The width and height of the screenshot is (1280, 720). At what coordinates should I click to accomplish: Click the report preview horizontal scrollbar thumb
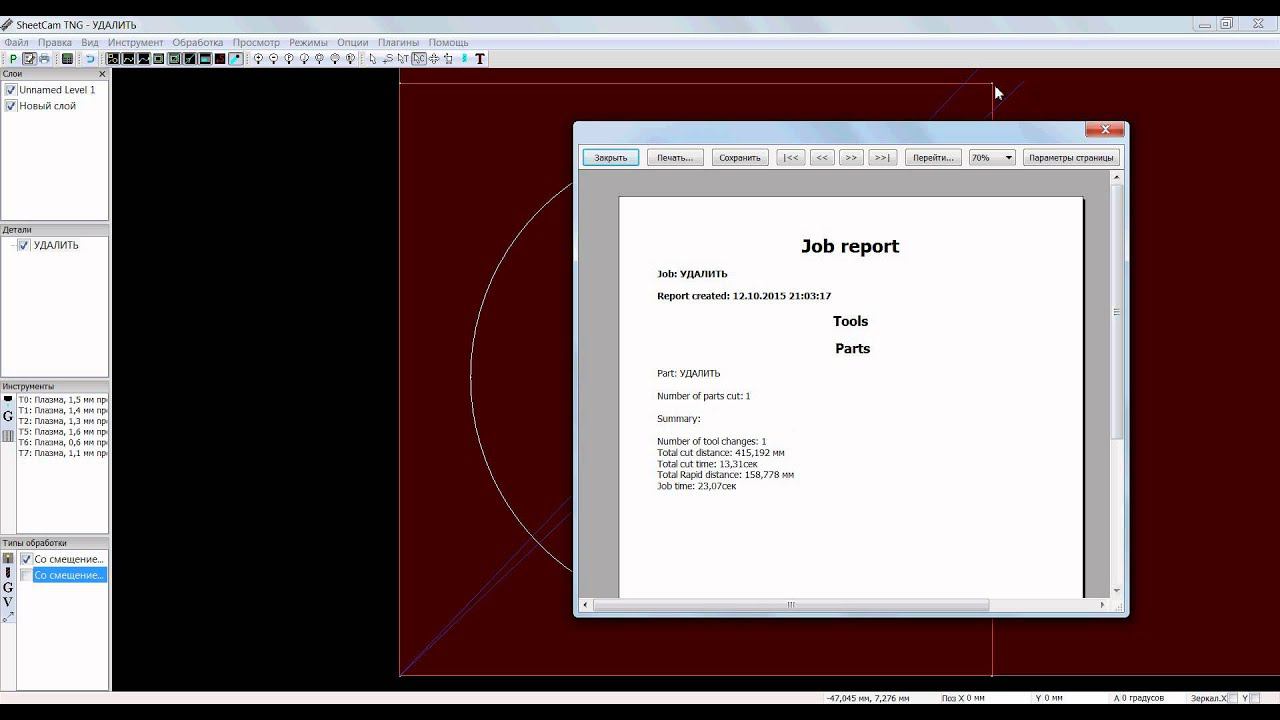point(791,605)
